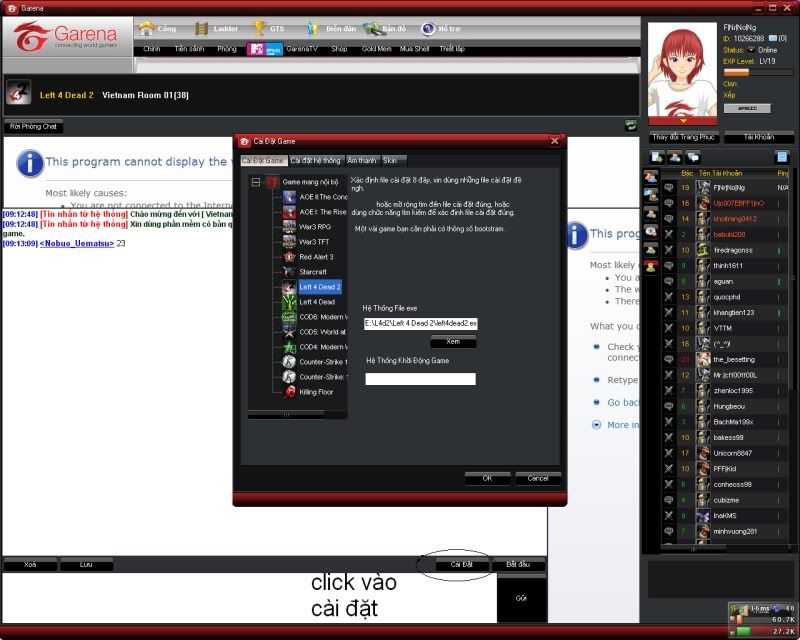This screenshot has width=800, height=640.
Task: Open the Chính menu item
Action: pos(152,49)
